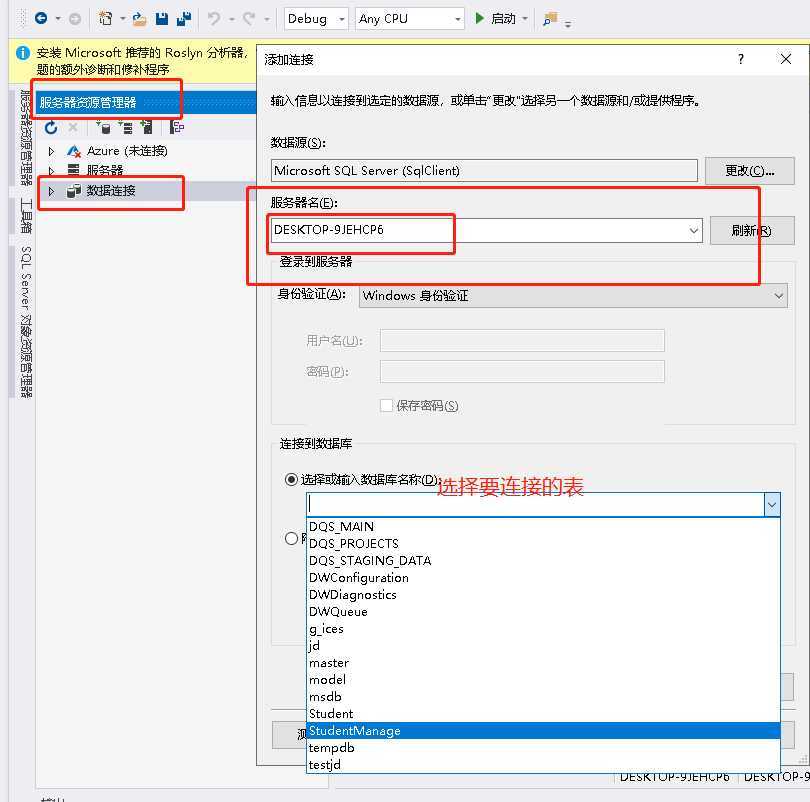Click the Navigate Backward arrow icon

[x=41, y=19]
